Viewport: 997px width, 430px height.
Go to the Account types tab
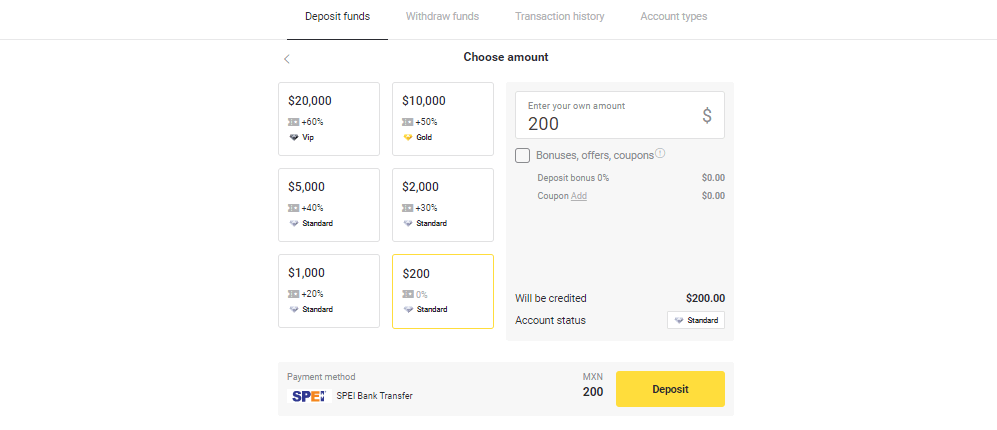[x=674, y=17]
